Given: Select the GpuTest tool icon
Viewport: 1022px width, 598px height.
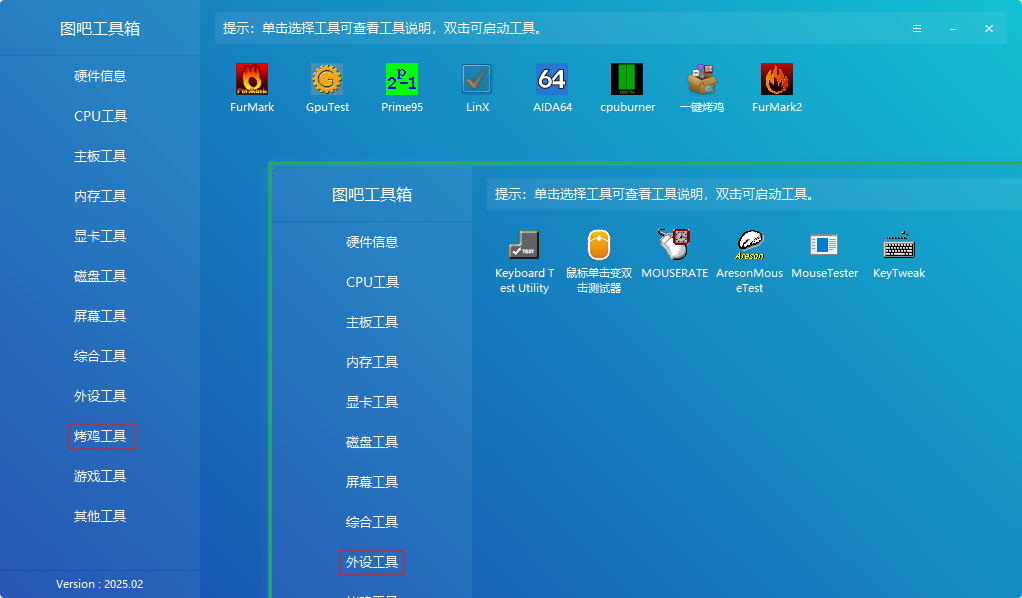Looking at the screenshot, I should click(x=327, y=80).
